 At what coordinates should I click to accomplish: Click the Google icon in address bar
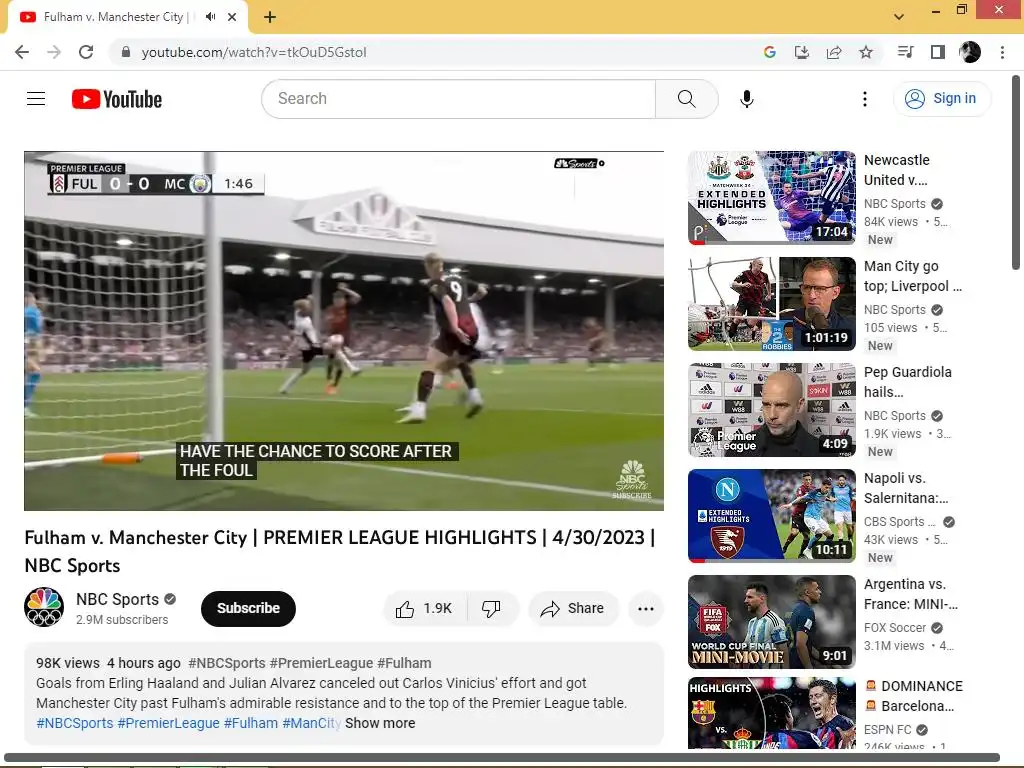tap(769, 52)
